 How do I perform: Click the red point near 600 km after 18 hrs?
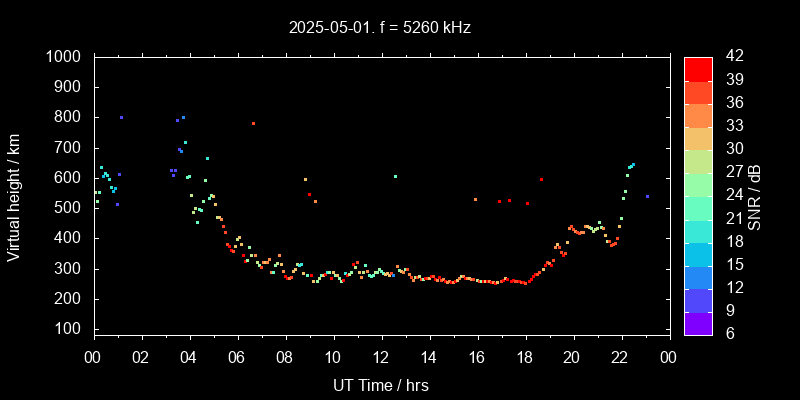(541, 180)
